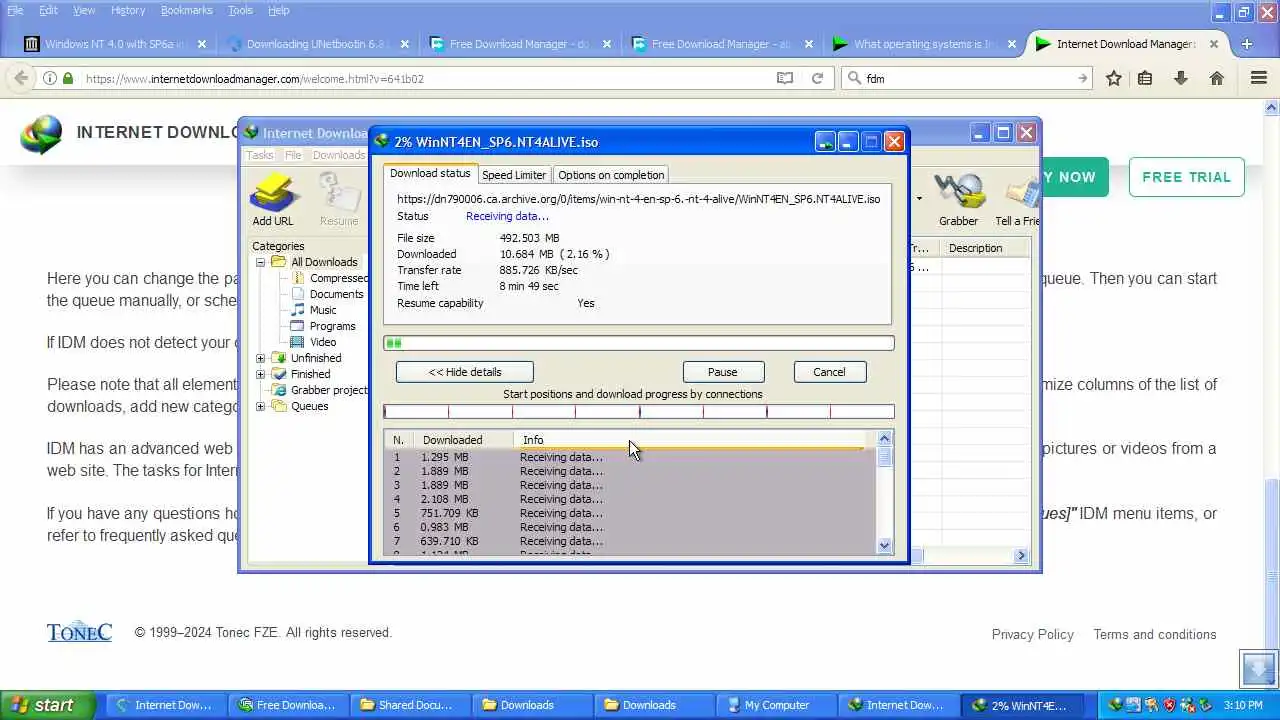Click the Tell a Friend toolbar icon
Screen dimensions: 1280x720
coord(1021,192)
